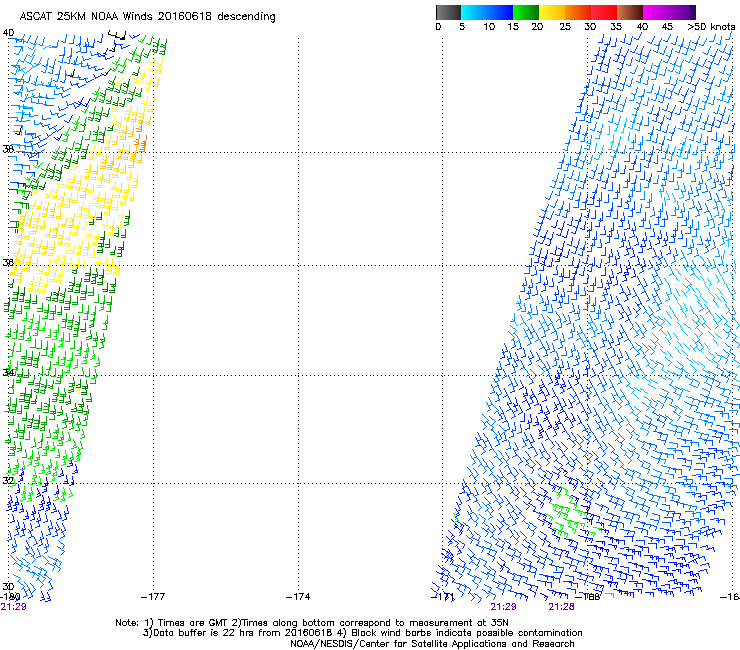740x650 pixels.
Task: Click note 'Times along bottom correspond to measurement at 35N'
Action: pos(375,623)
